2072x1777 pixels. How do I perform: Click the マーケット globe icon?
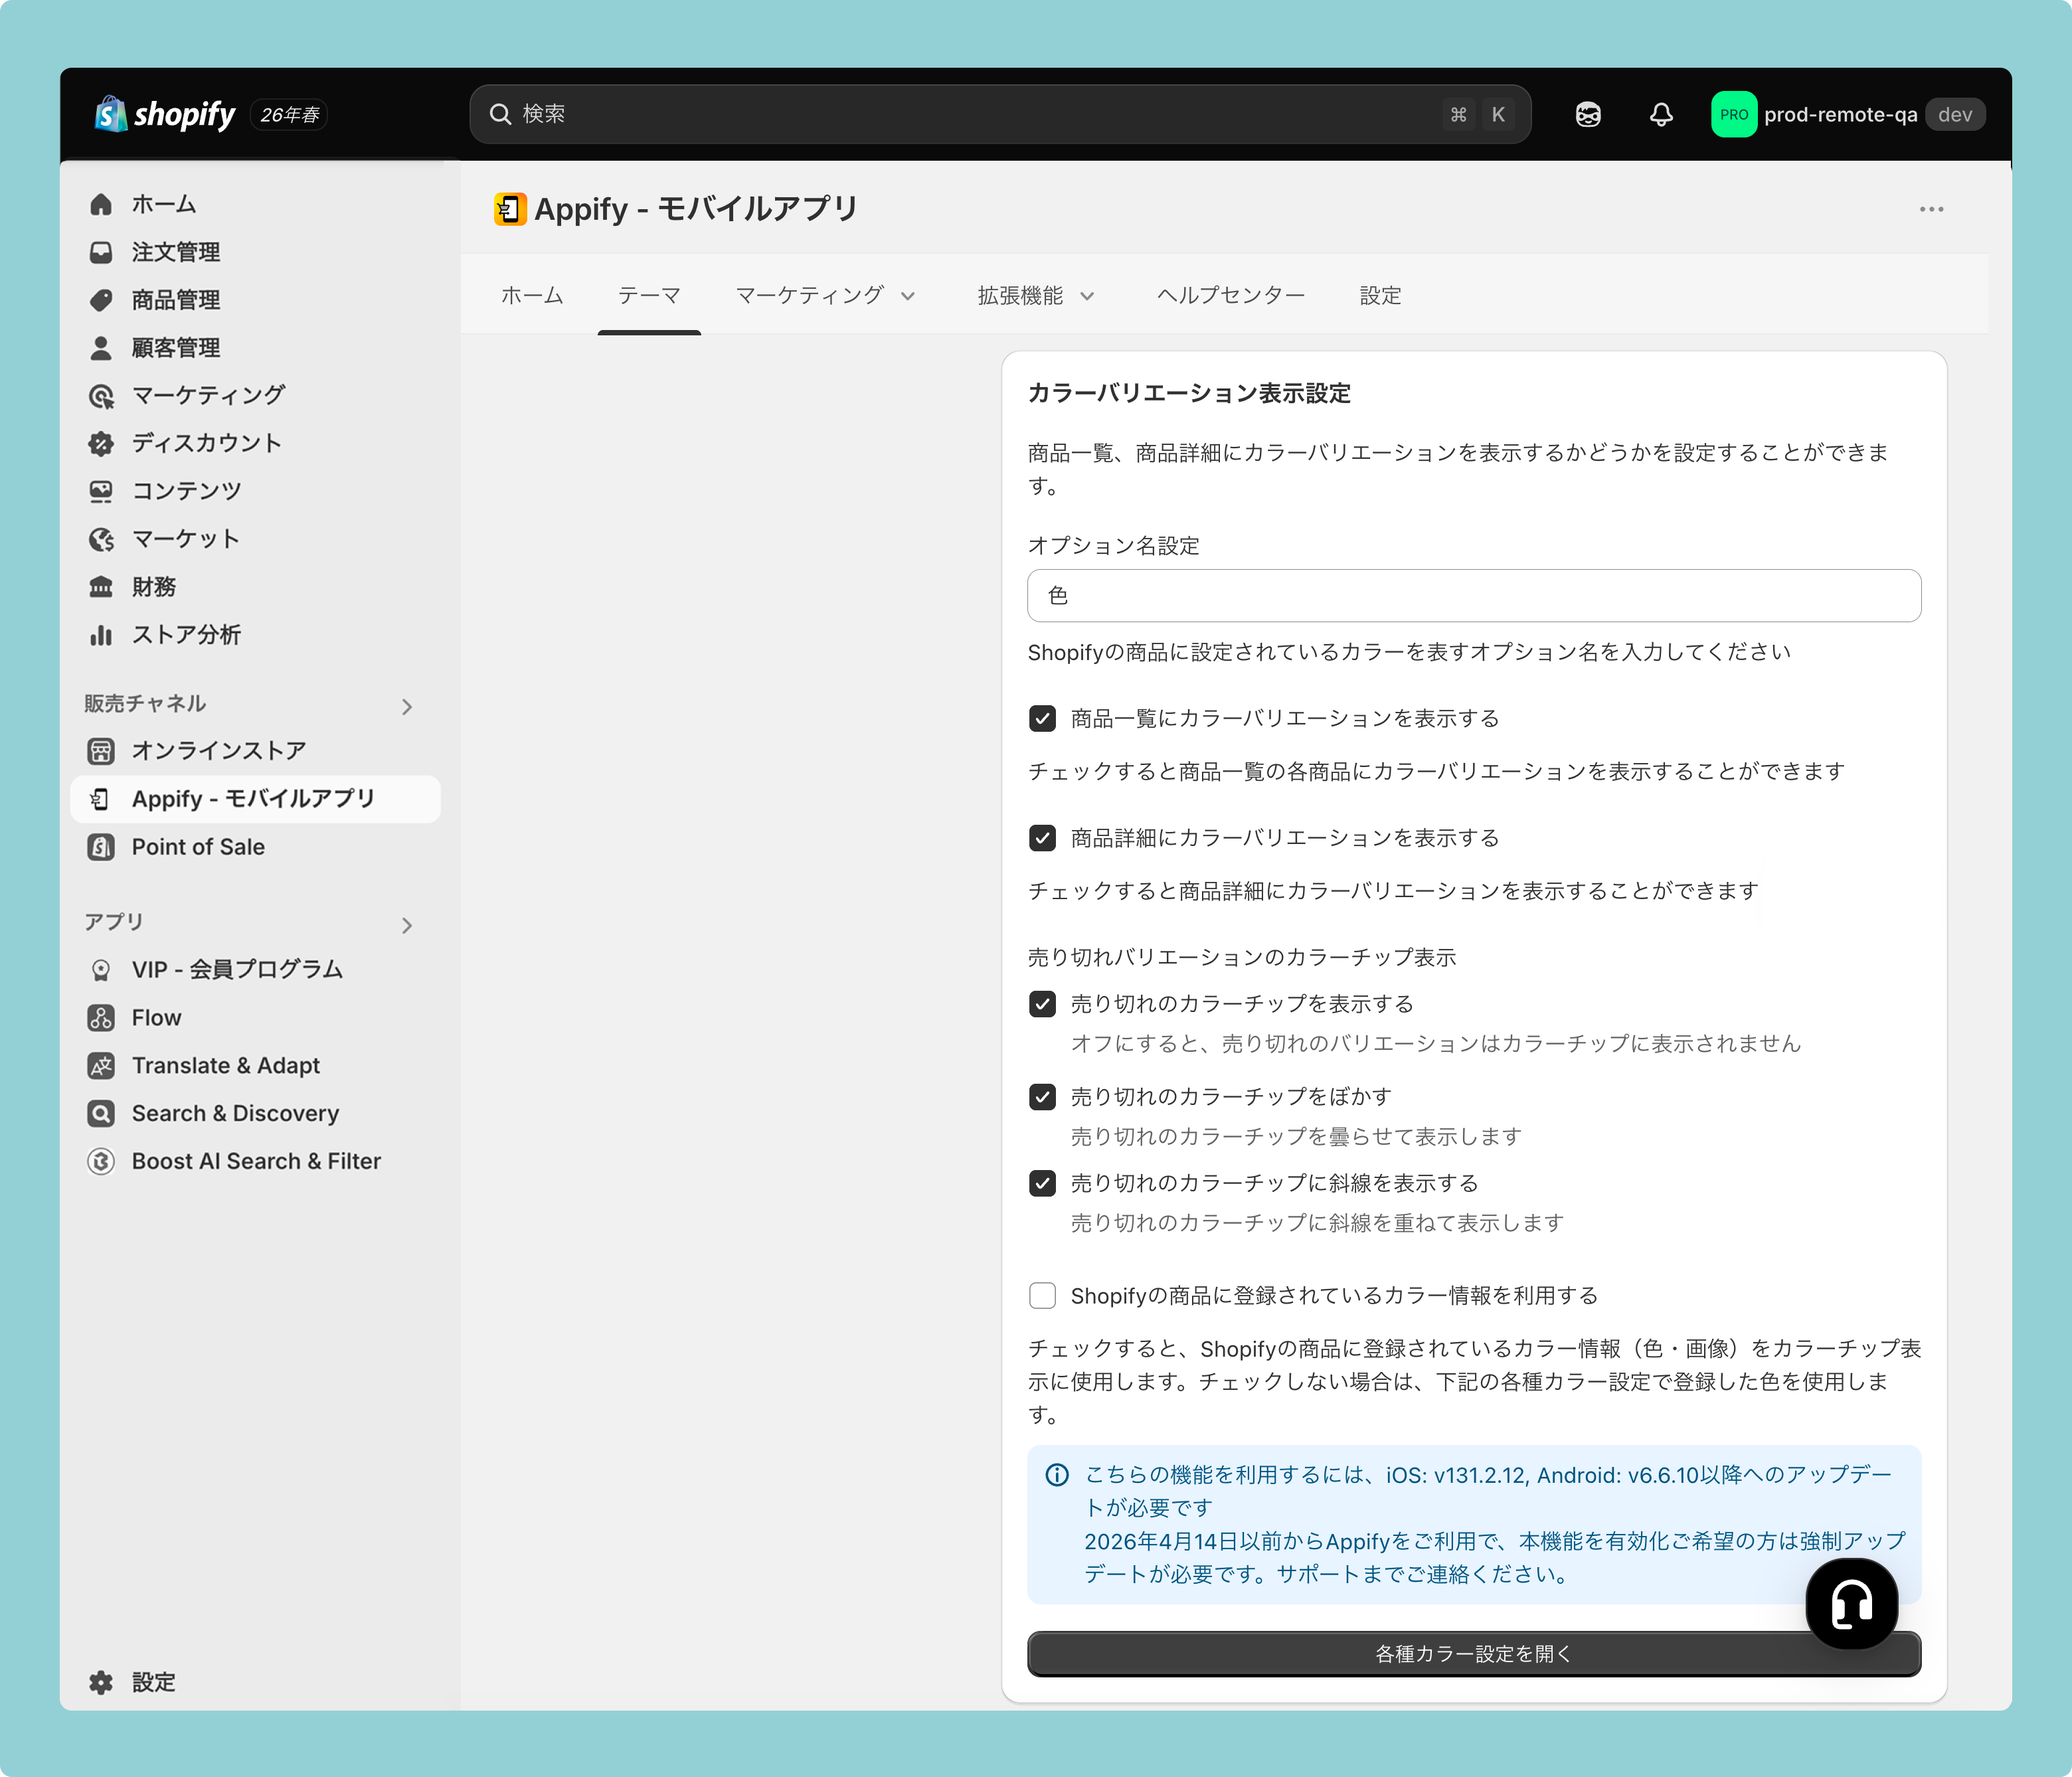[x=101, y=539]
